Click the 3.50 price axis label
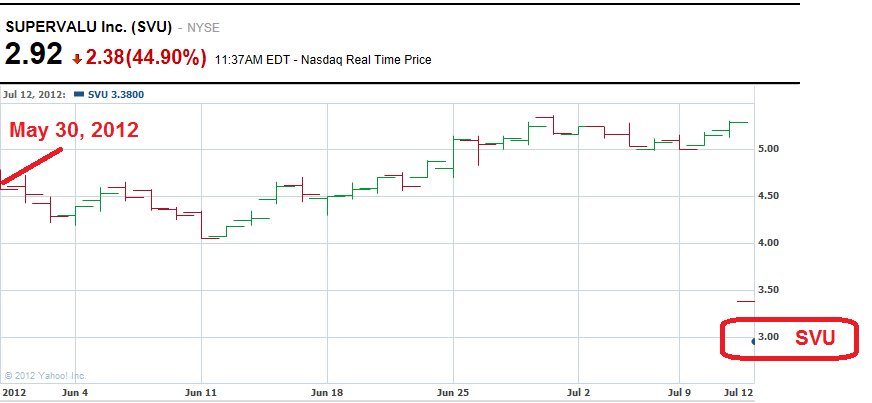 tap(769, 290)
